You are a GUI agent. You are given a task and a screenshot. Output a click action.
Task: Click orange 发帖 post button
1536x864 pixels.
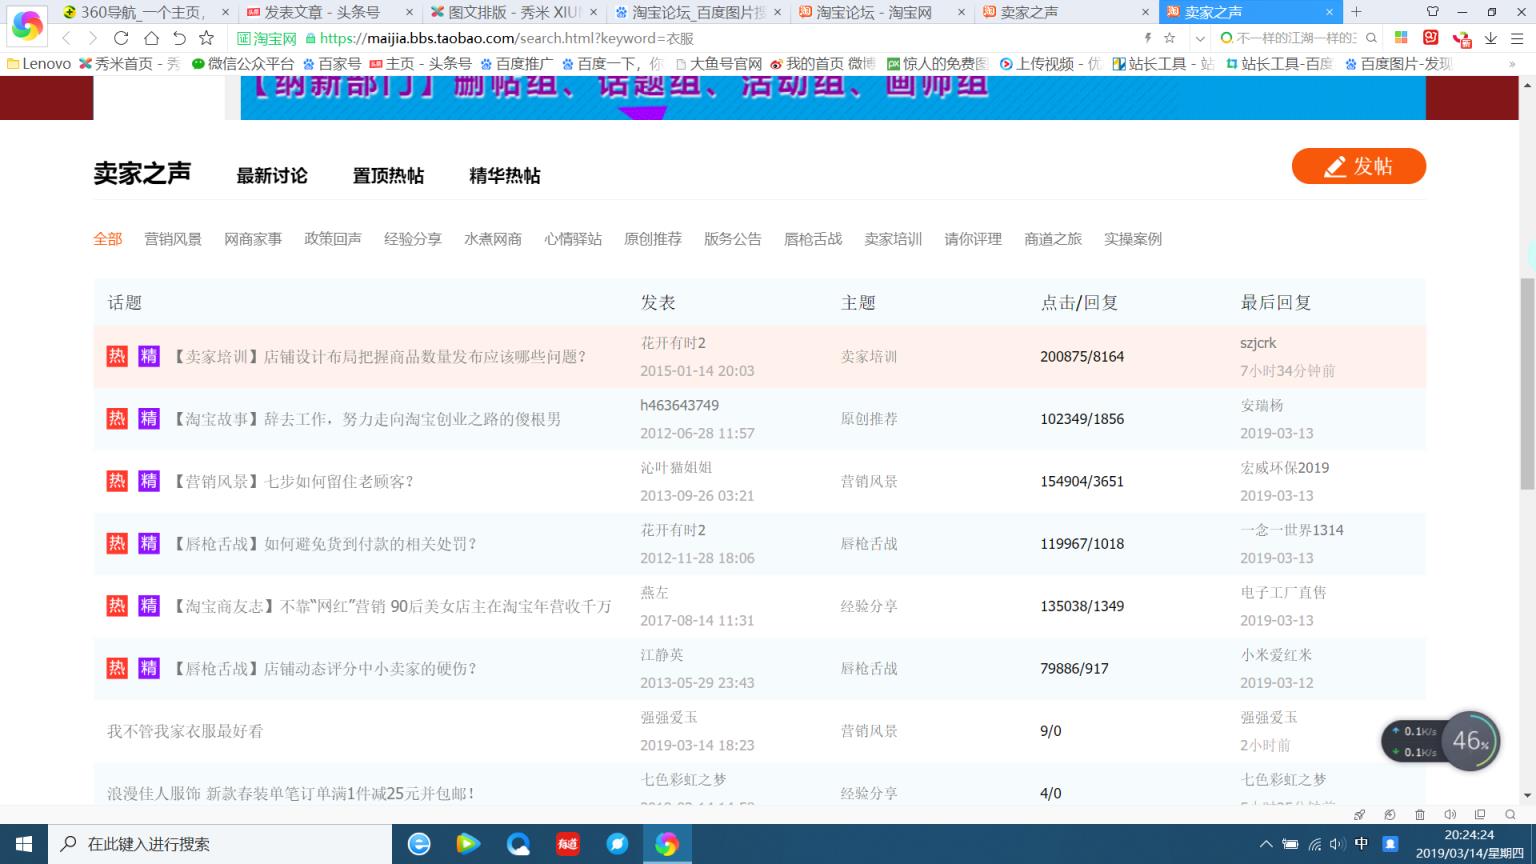tap(1358, 166)
